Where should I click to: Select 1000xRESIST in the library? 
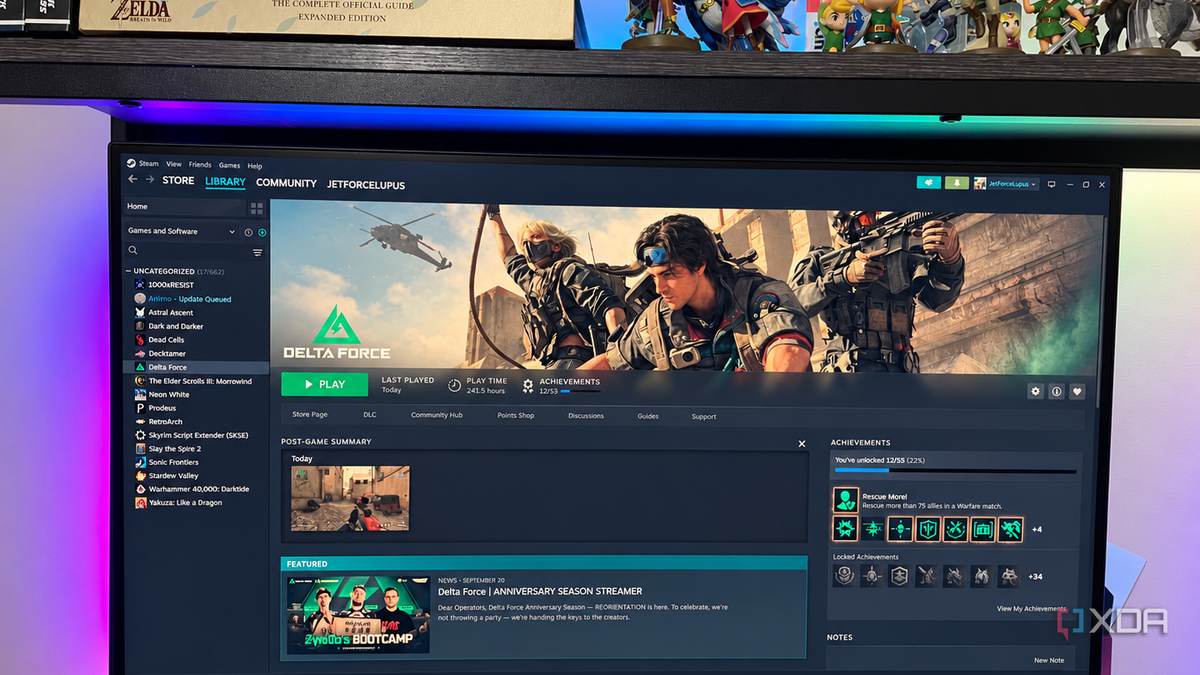[171, 285]
